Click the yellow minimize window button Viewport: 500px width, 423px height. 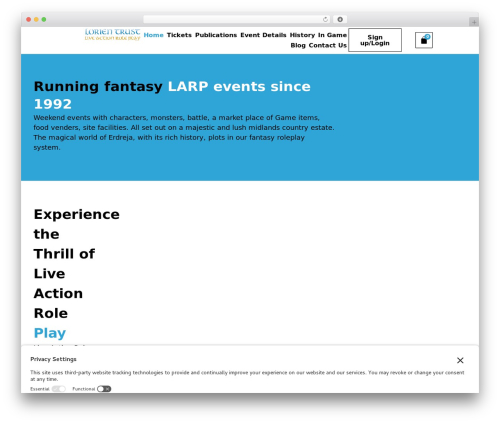coord(36,19)
